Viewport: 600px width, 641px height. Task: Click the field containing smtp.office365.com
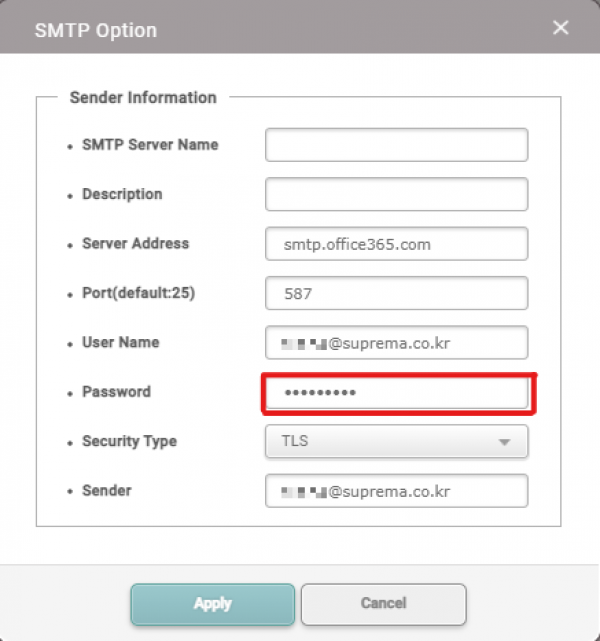pyautogui.click(x=396, y=244)
